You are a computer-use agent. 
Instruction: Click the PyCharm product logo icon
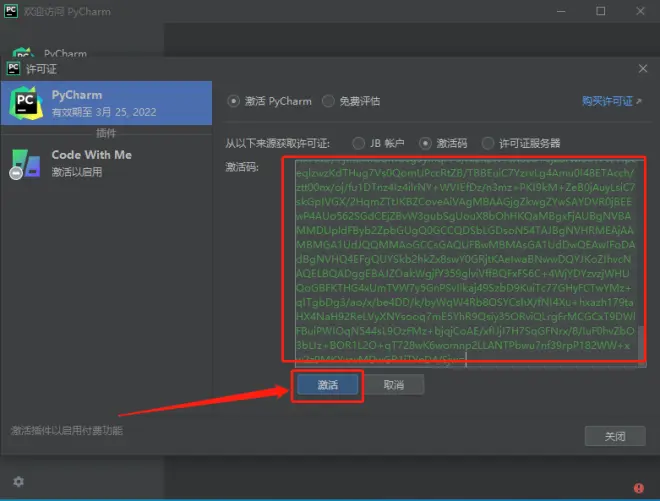coord(26,103)
